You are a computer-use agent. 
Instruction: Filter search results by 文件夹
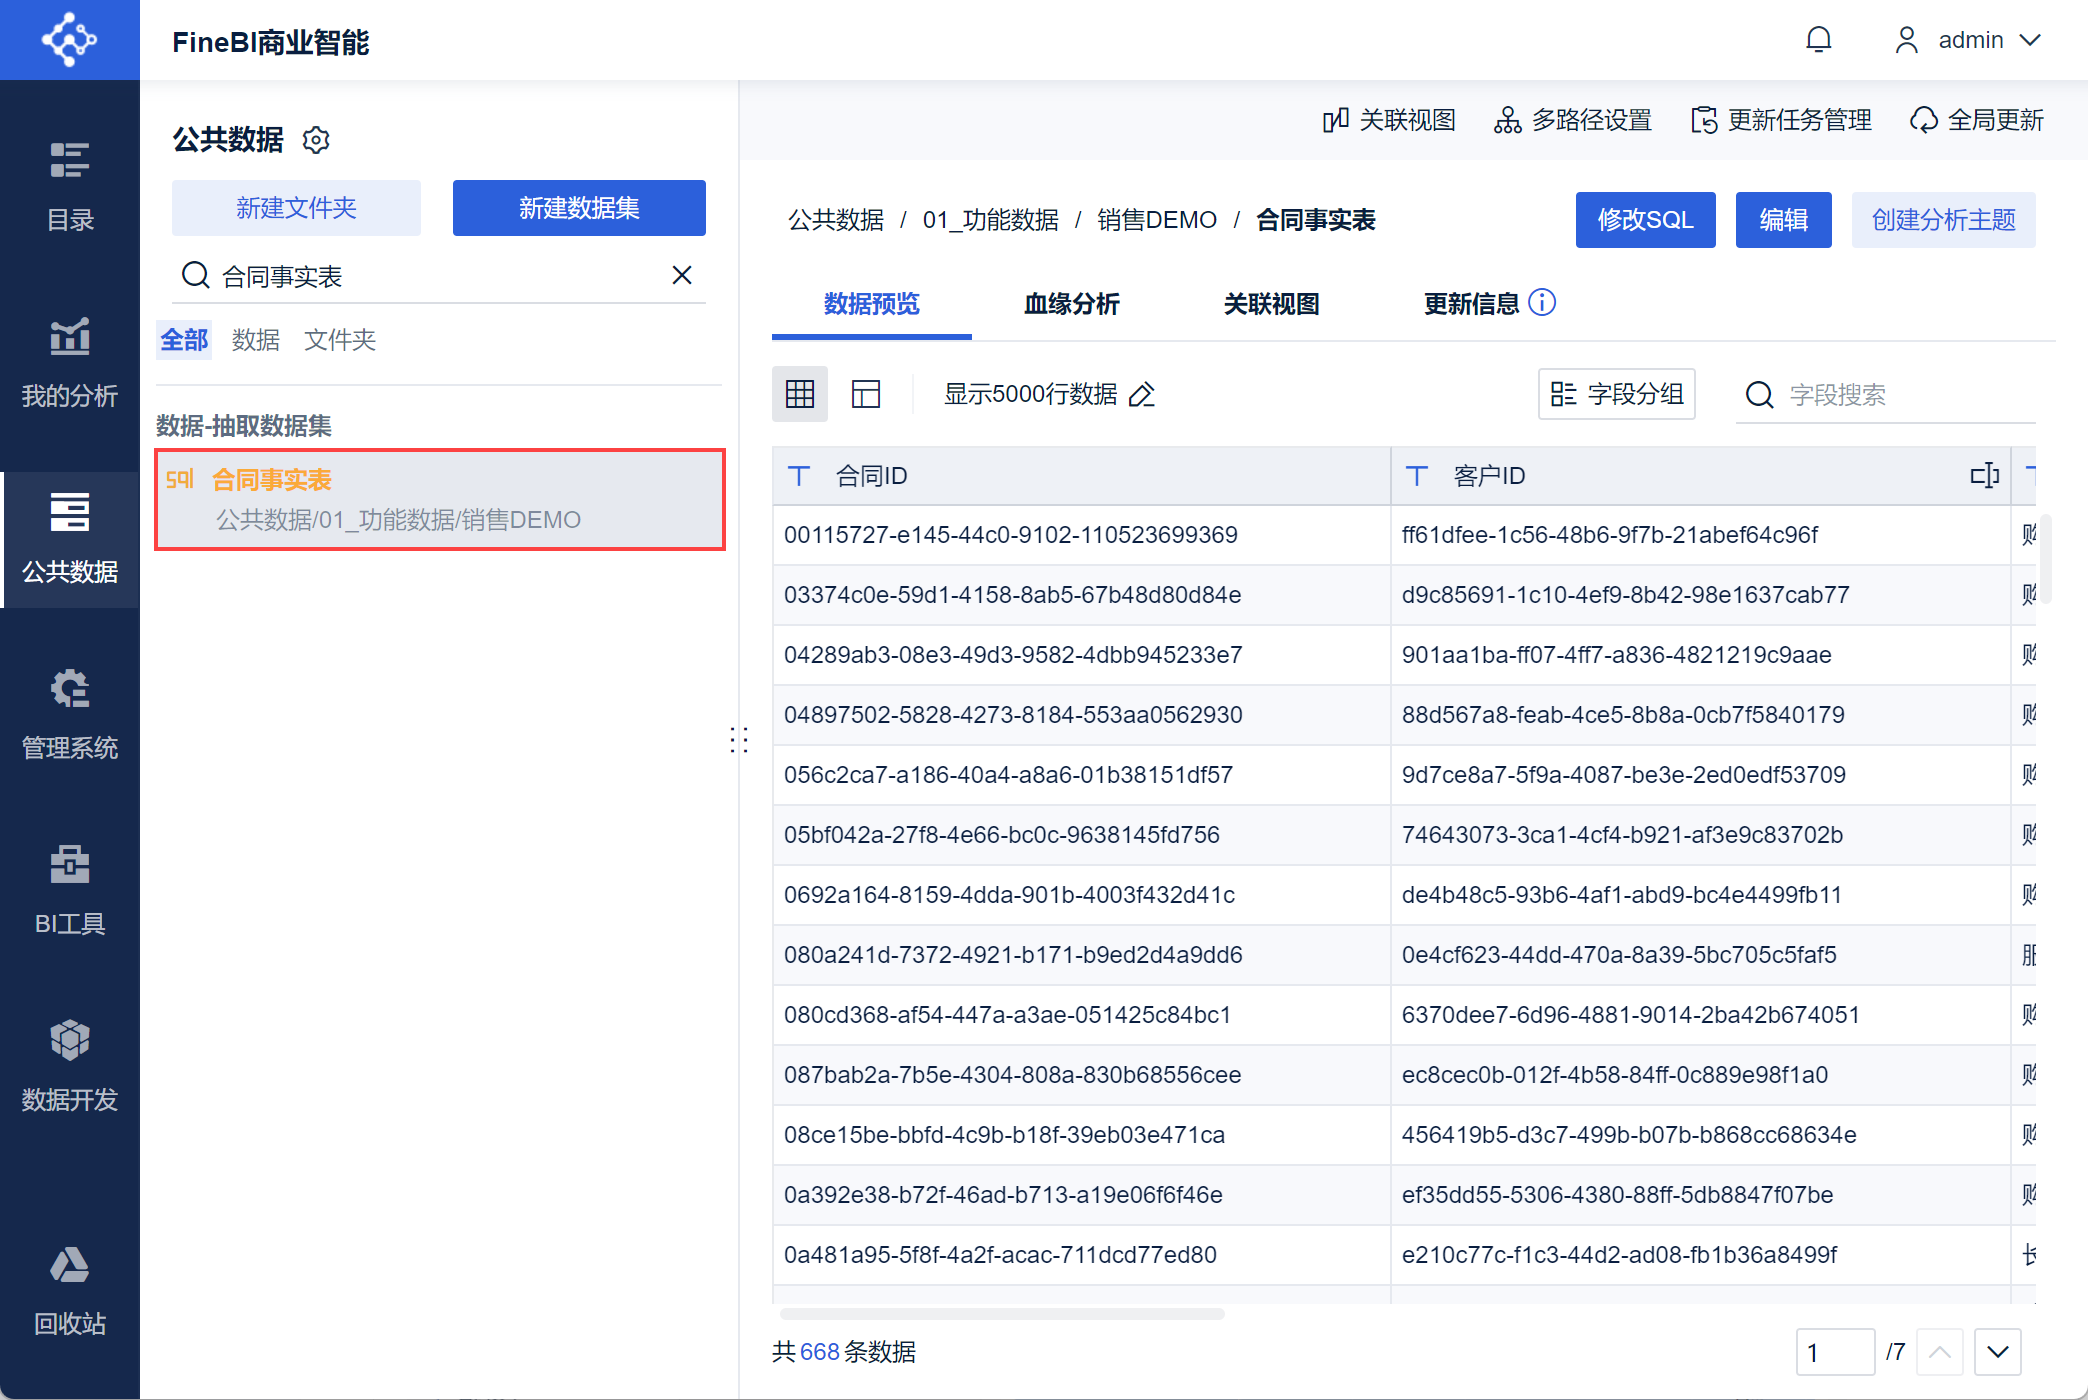[339, 340]
